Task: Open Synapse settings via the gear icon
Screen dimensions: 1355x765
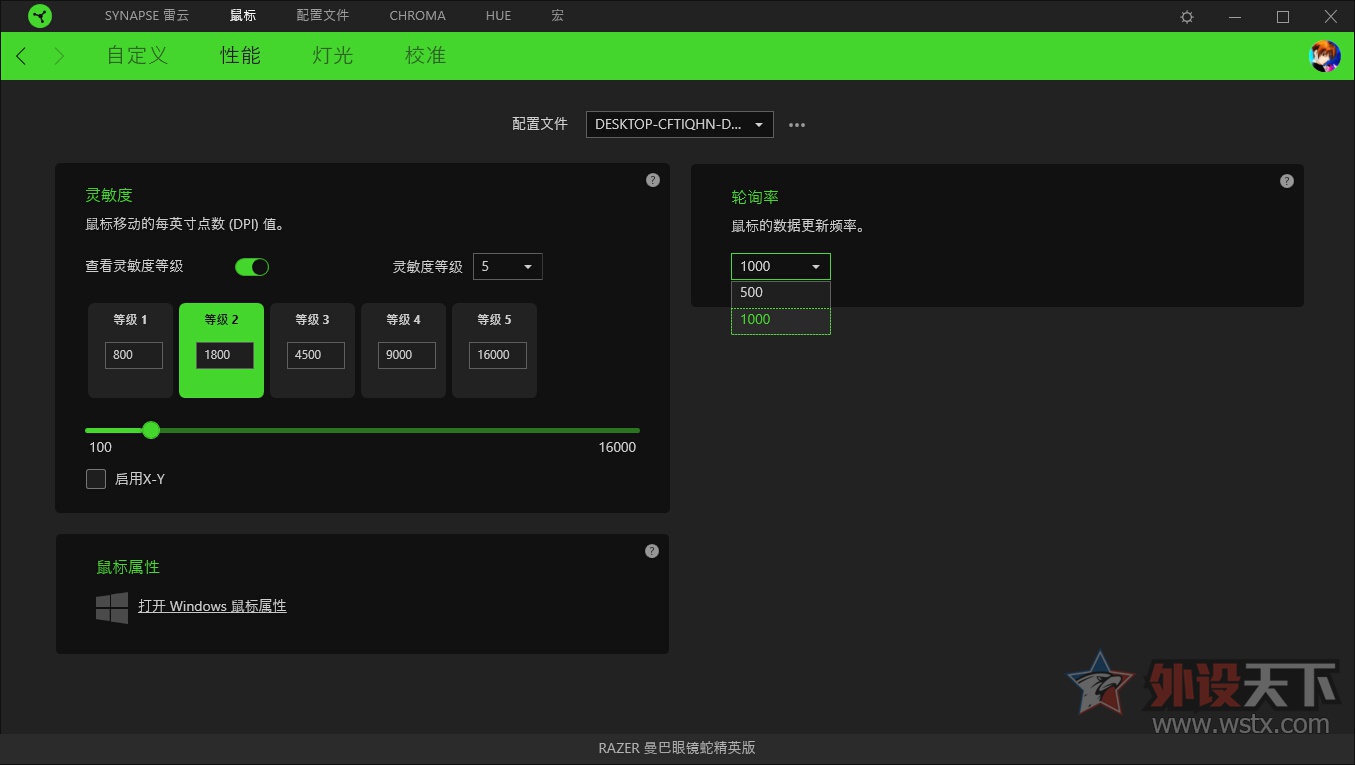Action: pos(1185,16)
